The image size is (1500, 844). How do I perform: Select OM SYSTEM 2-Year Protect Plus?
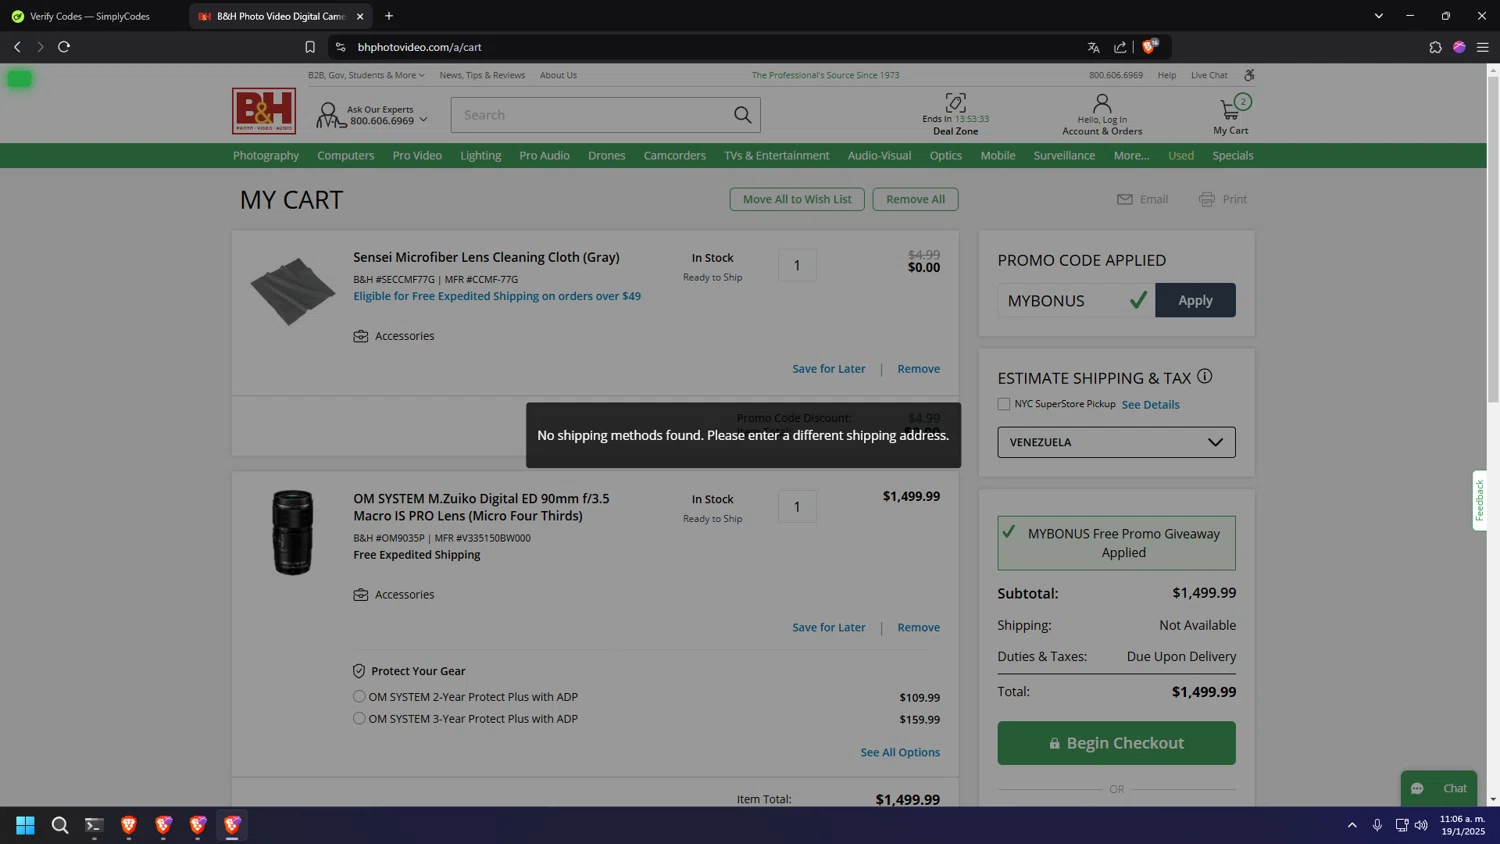(359, 697)
